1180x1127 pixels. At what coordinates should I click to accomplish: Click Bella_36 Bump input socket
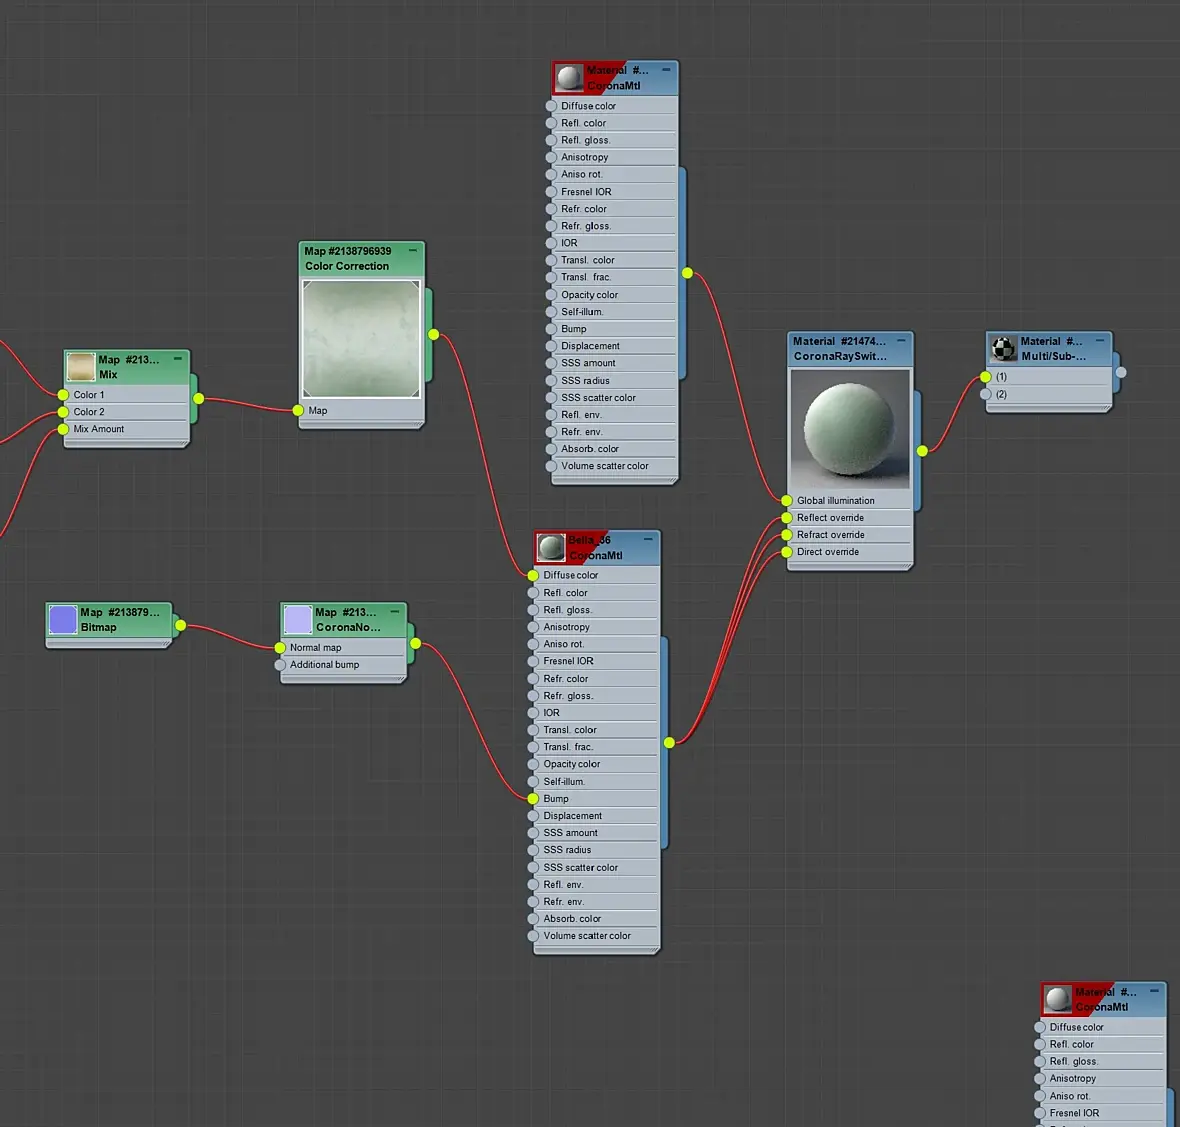pyautogui.click(x=533, y=799)
